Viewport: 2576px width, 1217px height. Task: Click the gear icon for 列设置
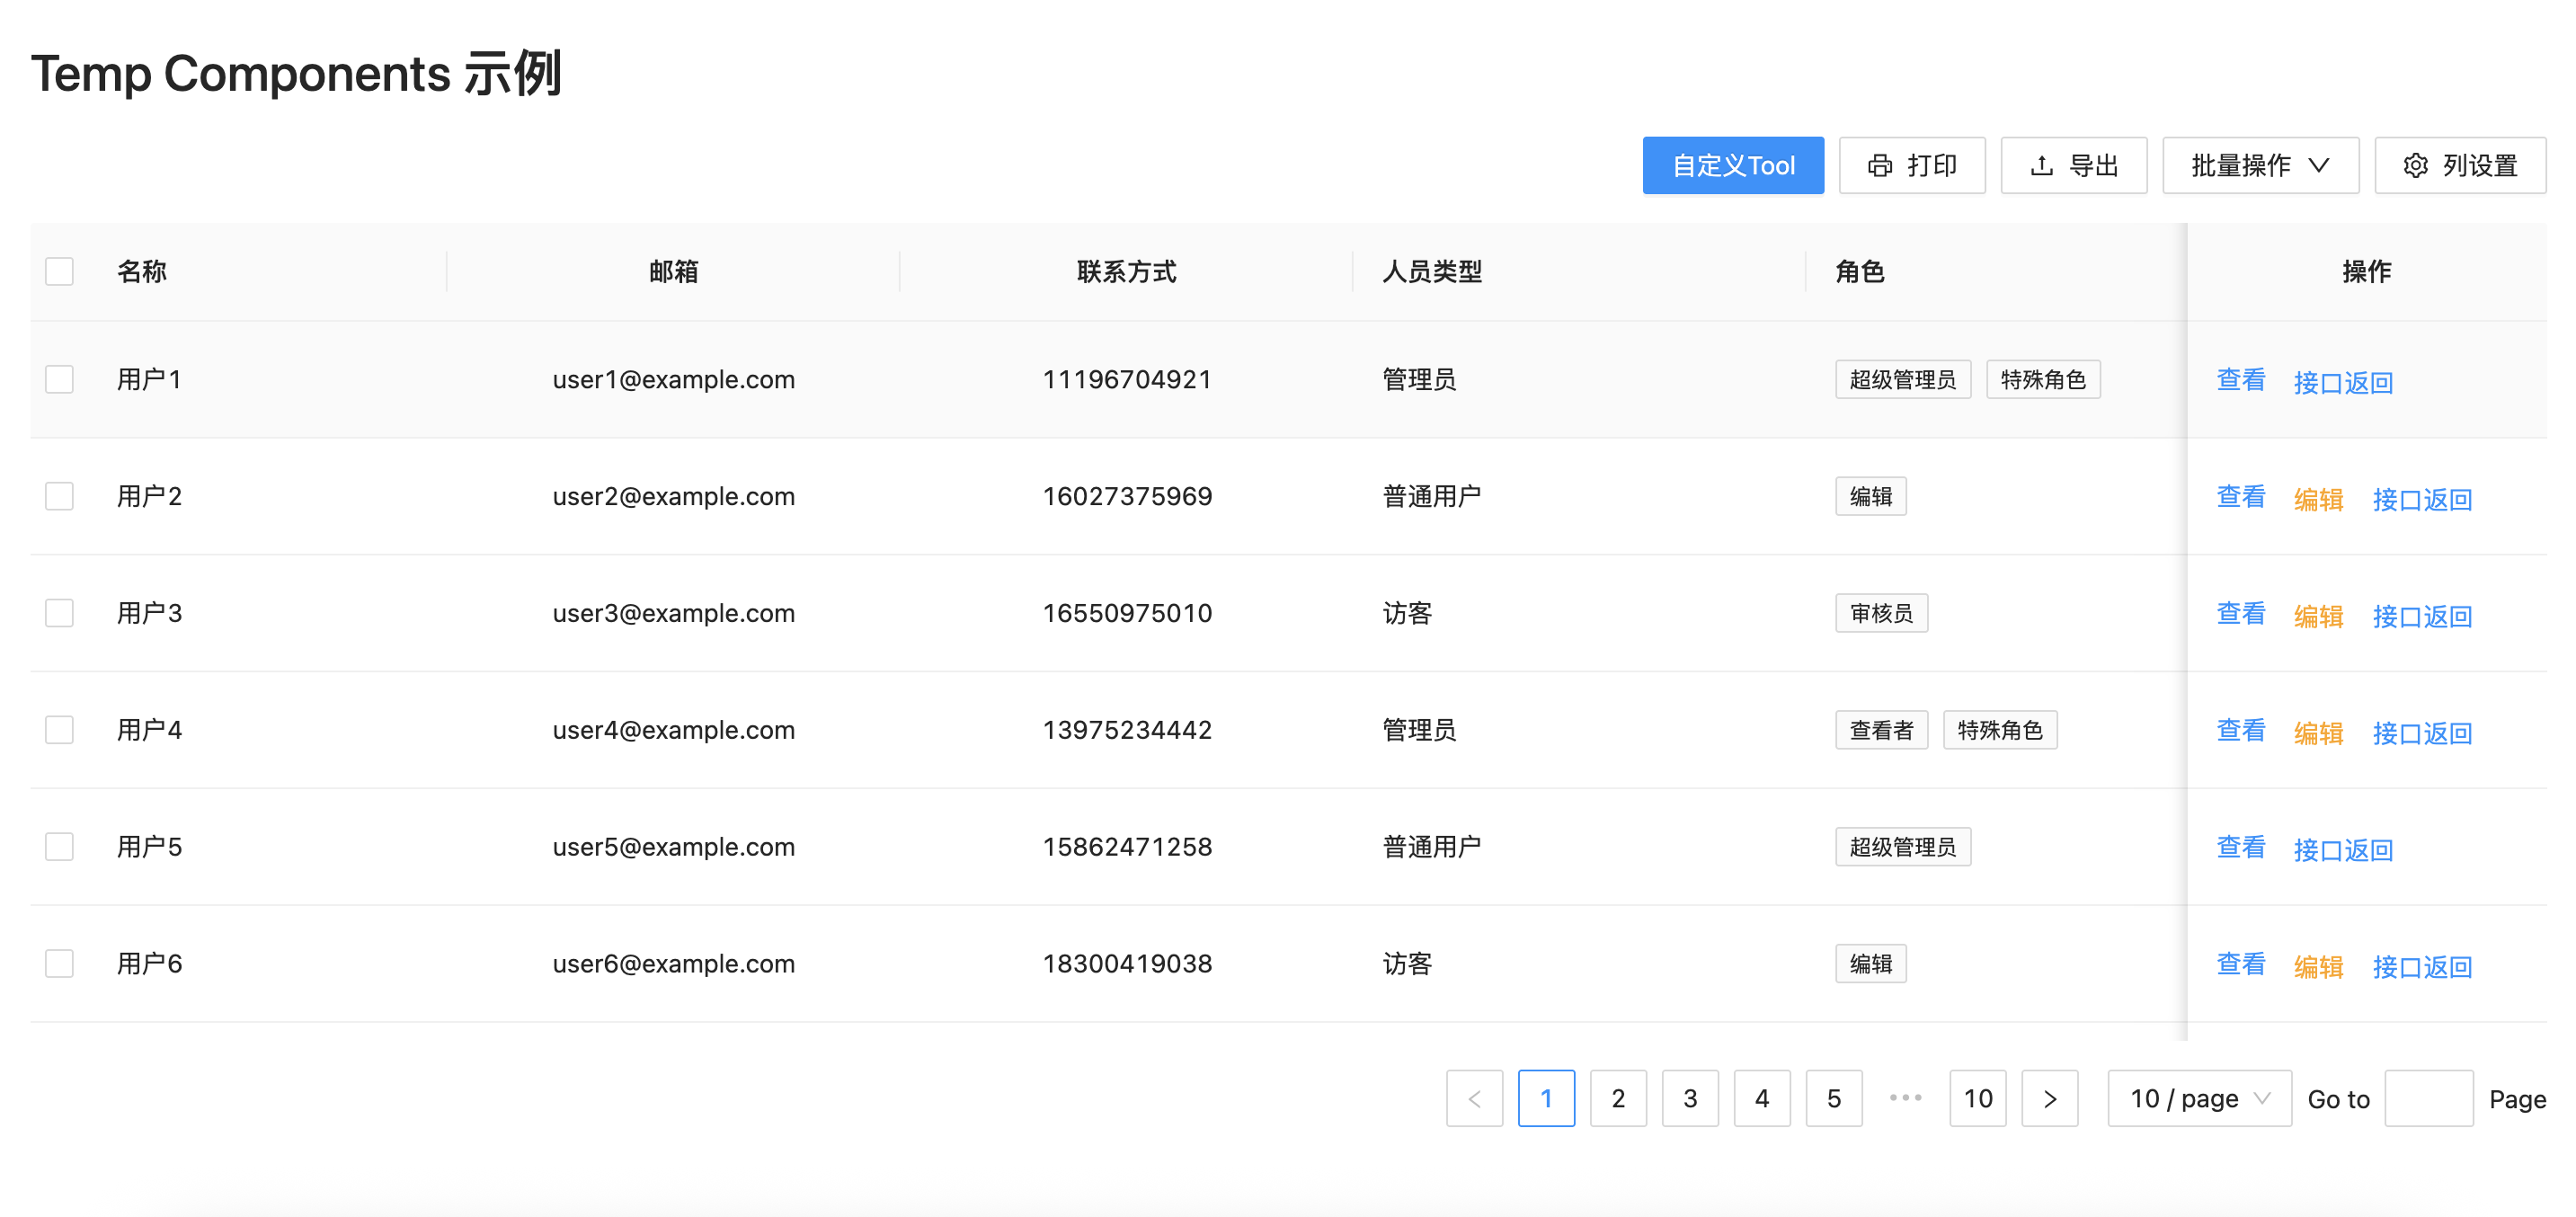2415,166
